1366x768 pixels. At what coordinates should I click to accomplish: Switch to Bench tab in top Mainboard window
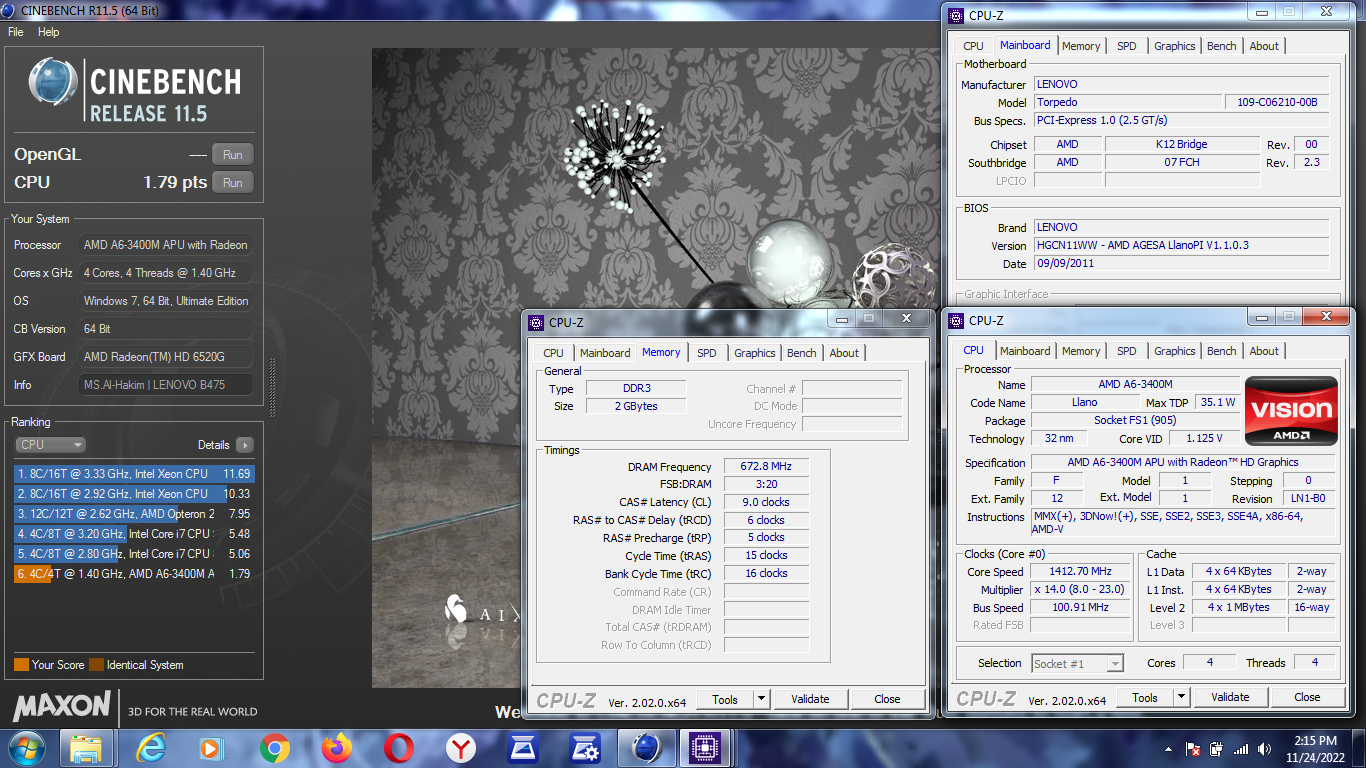(x=1222, y=46)
